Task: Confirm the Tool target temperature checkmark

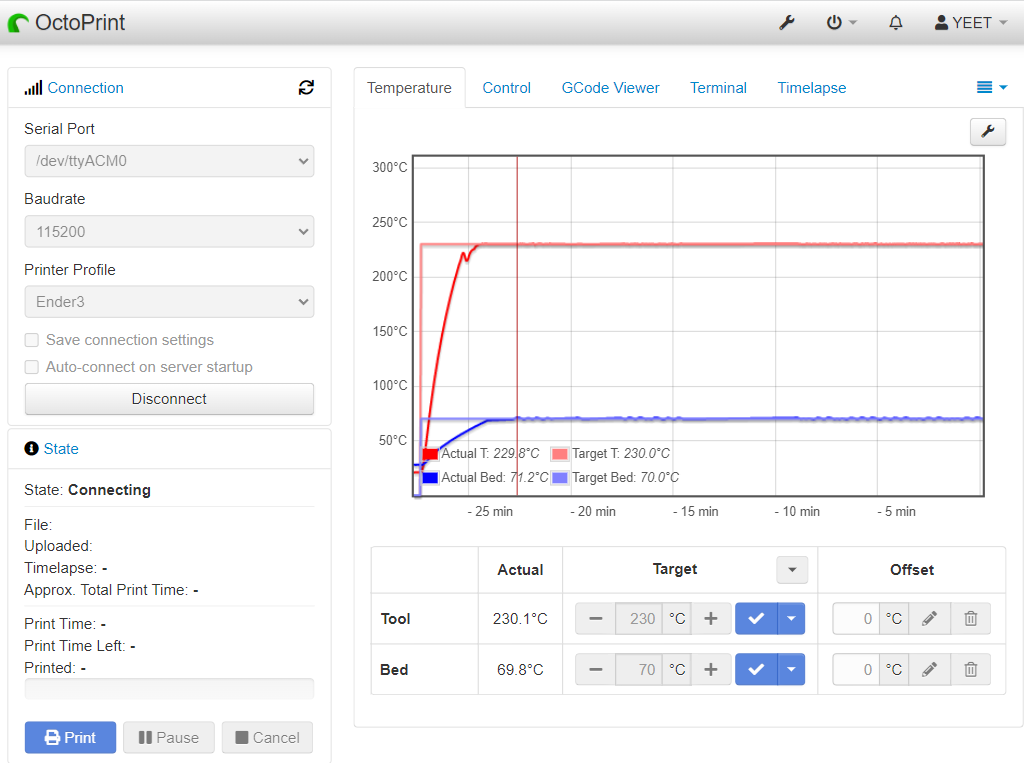Action: pyautogui.click(x=756, y=619)
